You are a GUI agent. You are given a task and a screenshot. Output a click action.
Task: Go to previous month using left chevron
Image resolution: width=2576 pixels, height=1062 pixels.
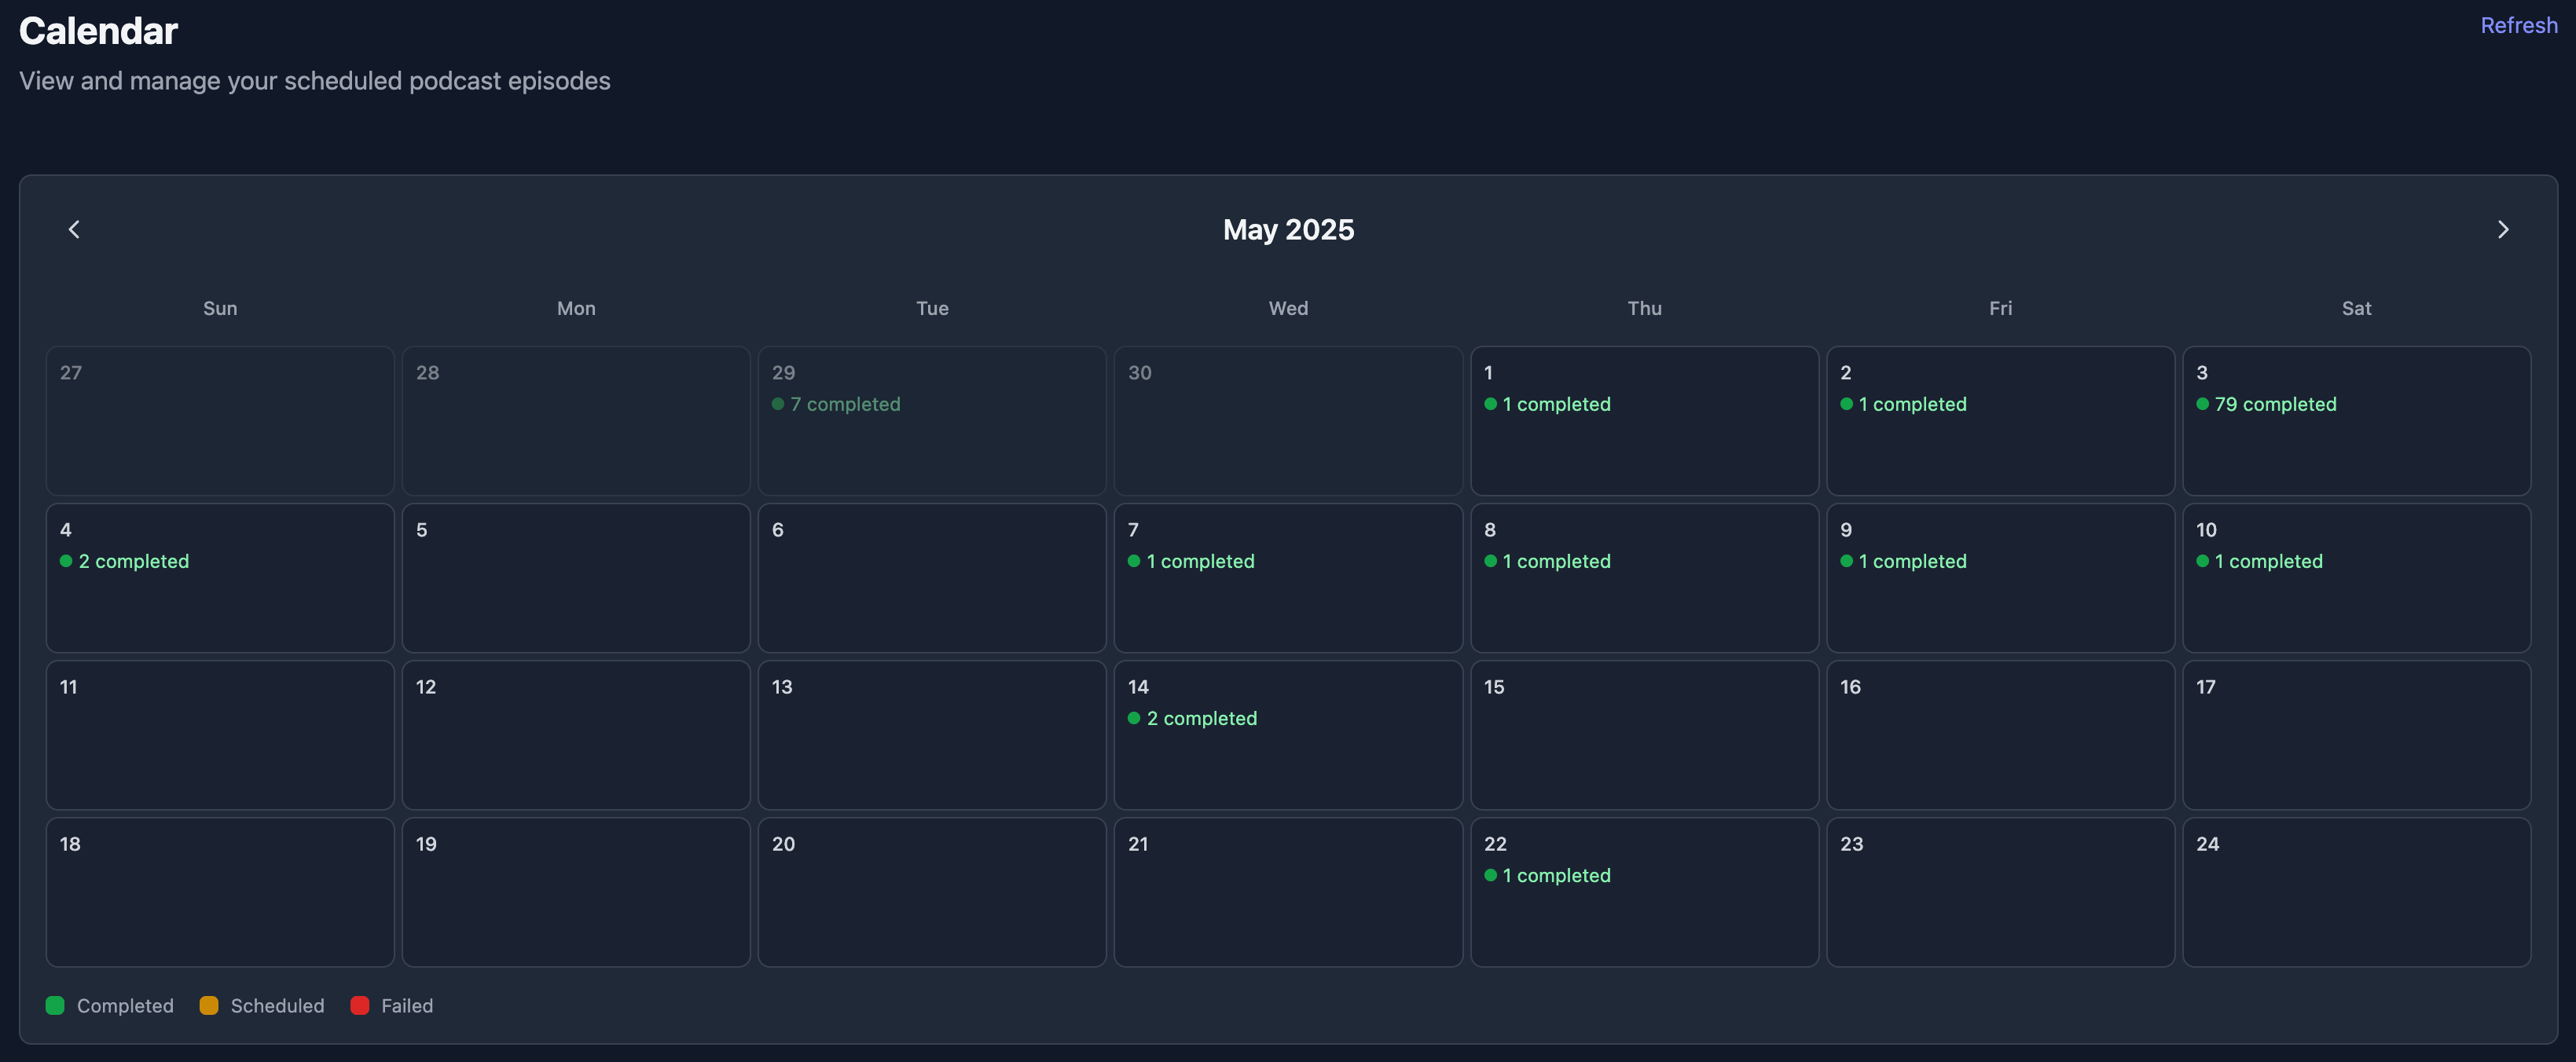[74, 230]
